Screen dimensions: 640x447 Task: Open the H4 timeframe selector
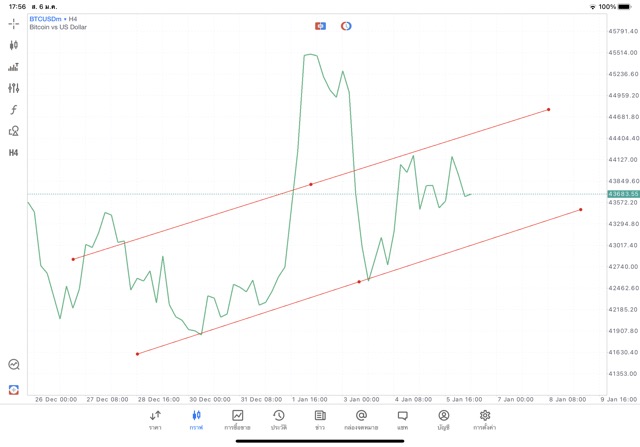click(x=14, y=153)
